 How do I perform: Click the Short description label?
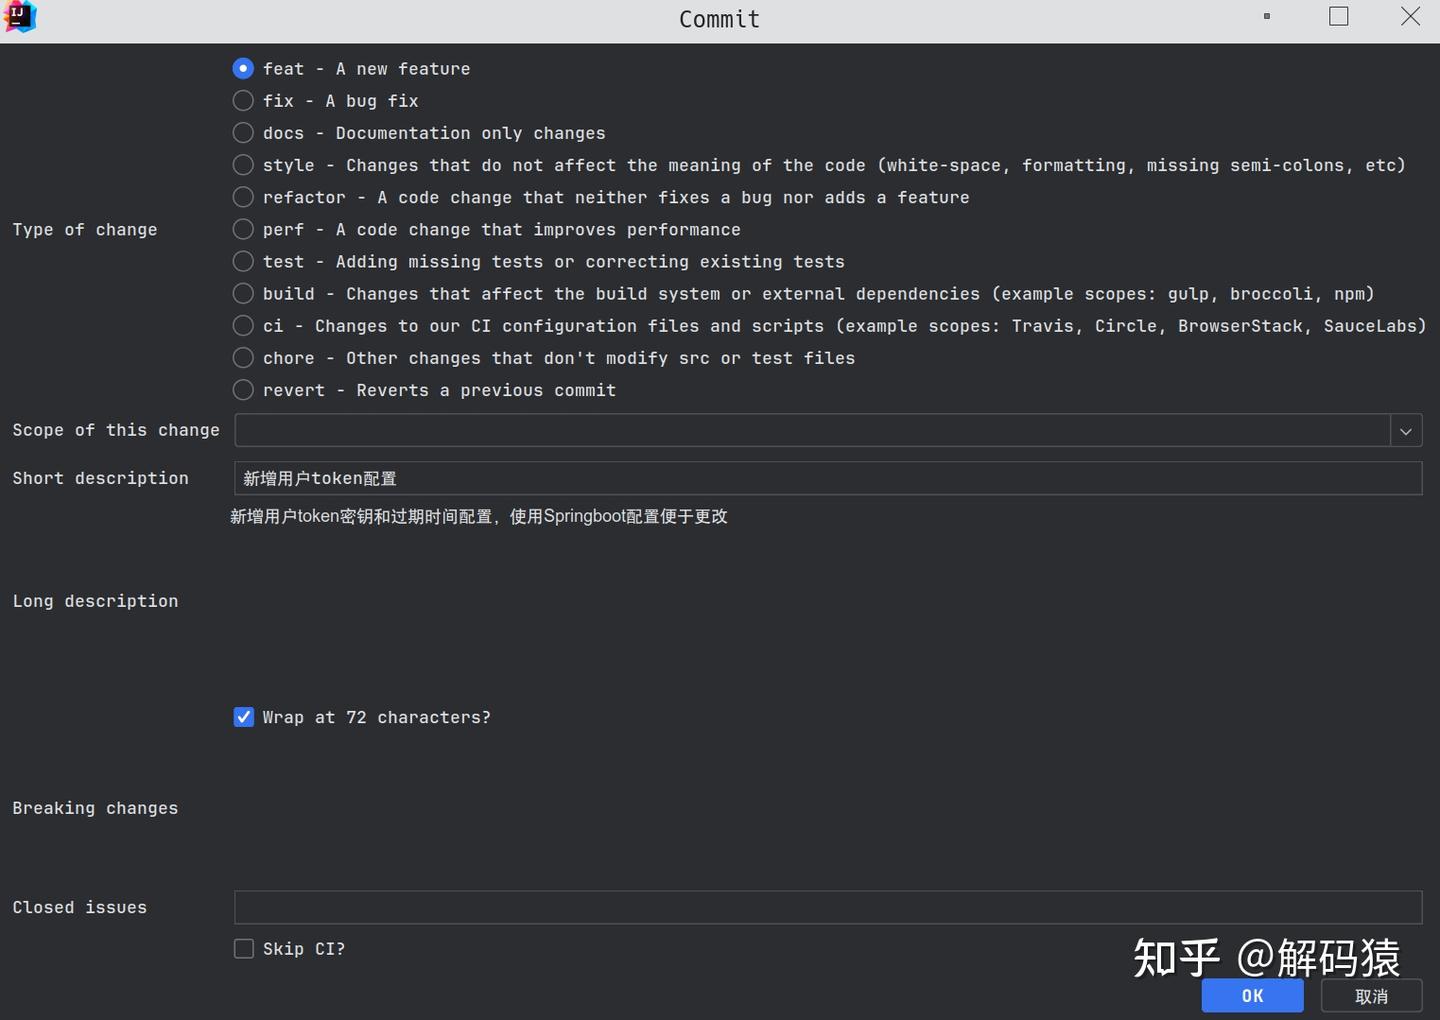(x=100, y=478)
